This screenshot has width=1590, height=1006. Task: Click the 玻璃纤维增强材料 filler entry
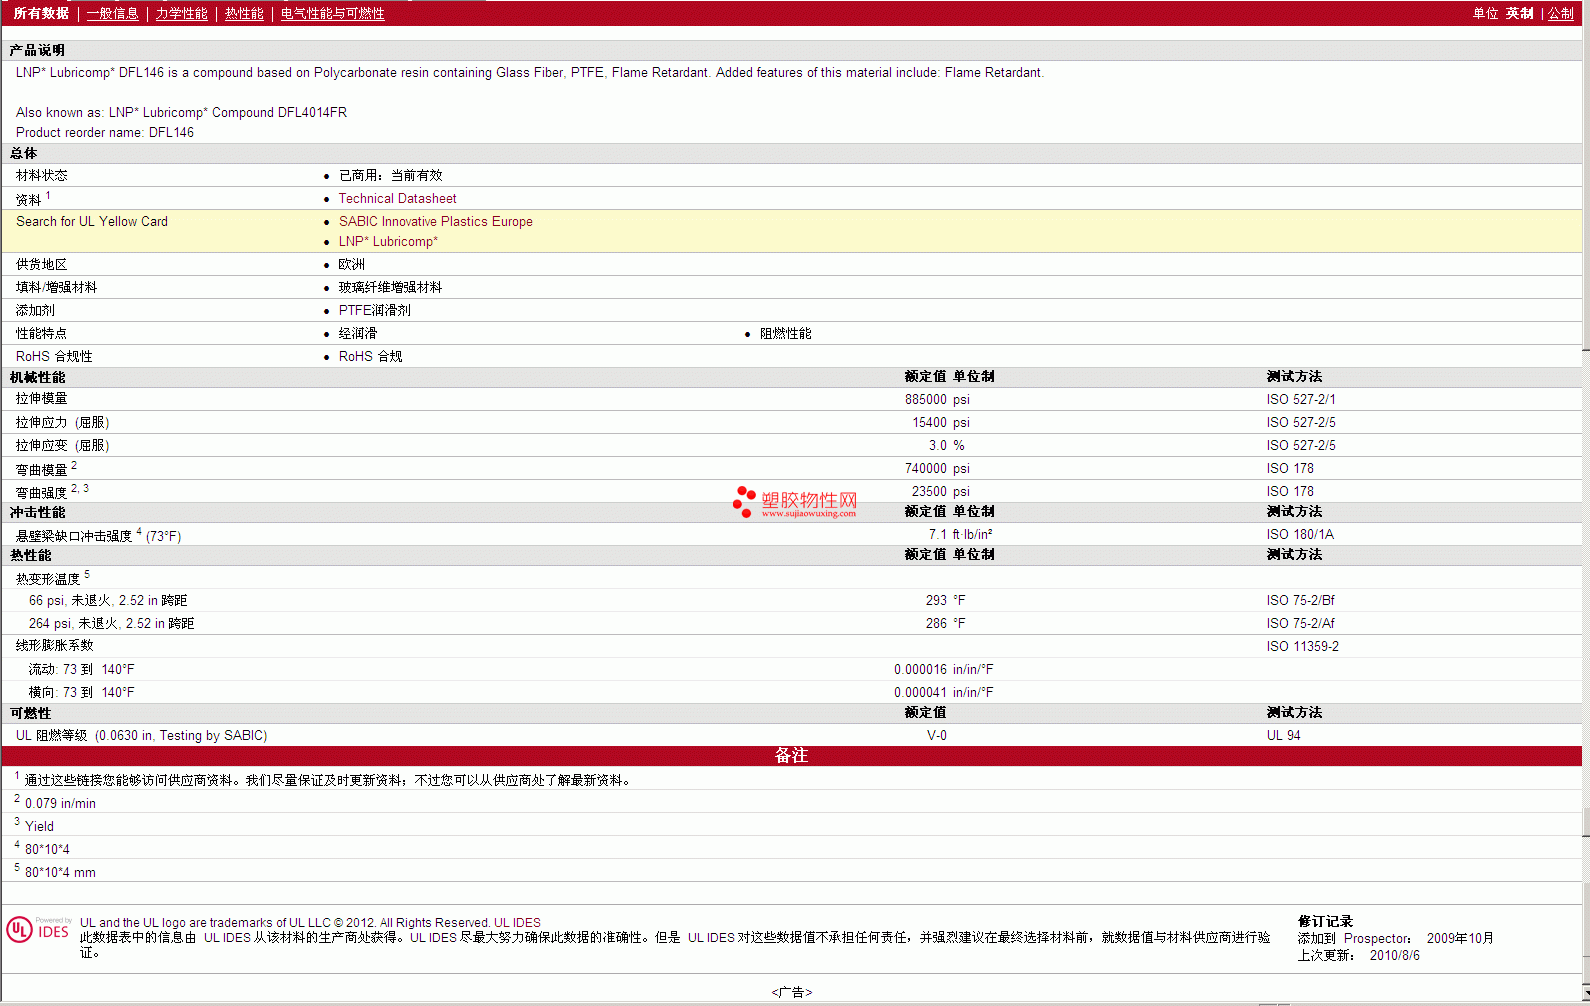[390, 287]
